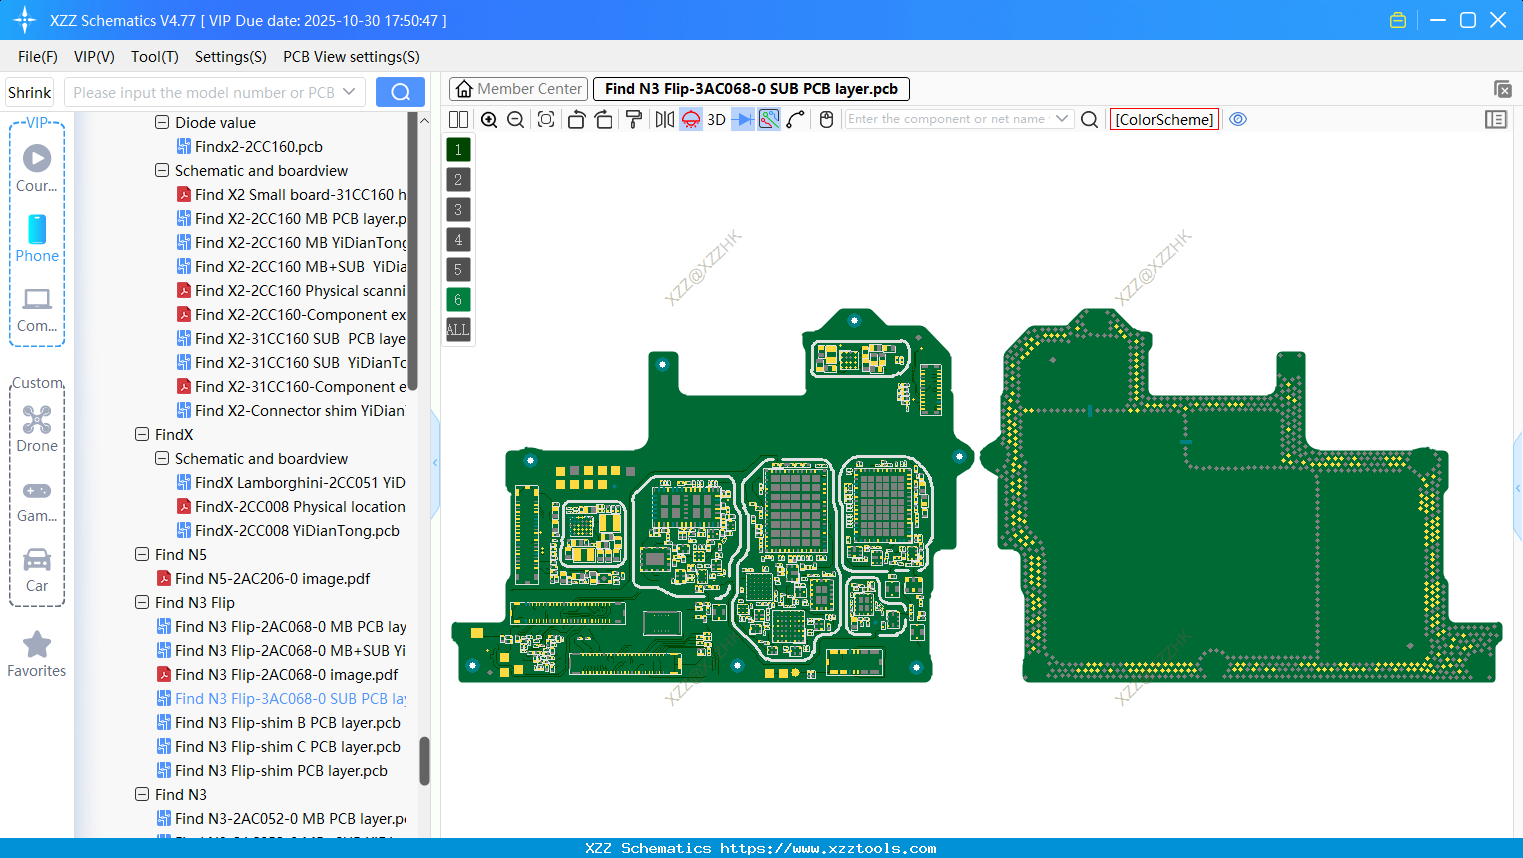Click the split view layout icon
Viewport: 1523px width, 858px height.
pyautogui.click(x=459, y=120)
